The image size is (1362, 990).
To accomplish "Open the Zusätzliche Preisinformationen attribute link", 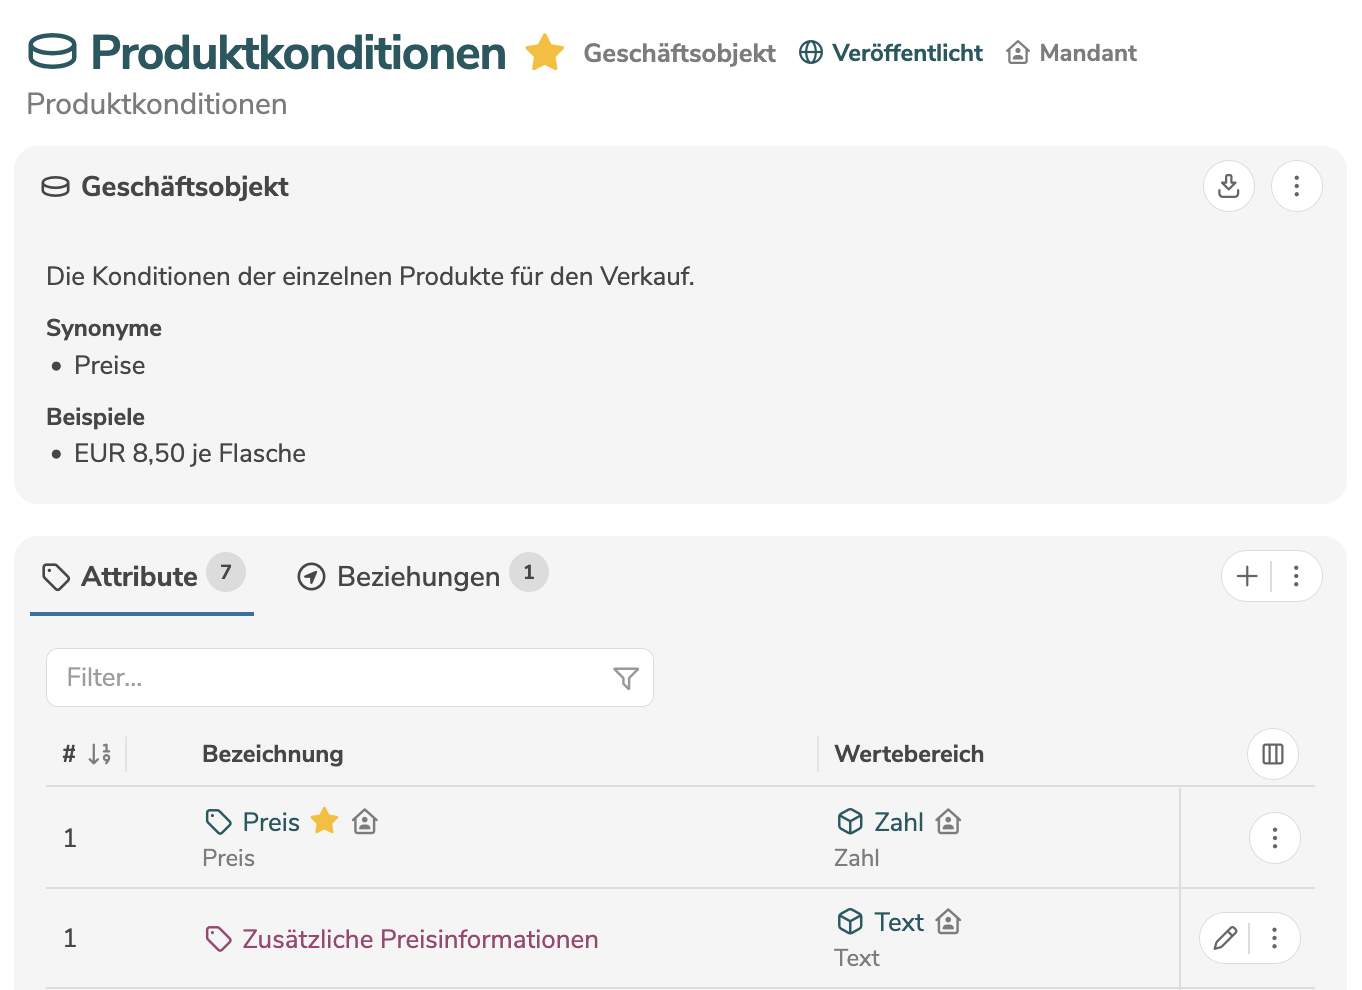I will [x=420, y=938].
